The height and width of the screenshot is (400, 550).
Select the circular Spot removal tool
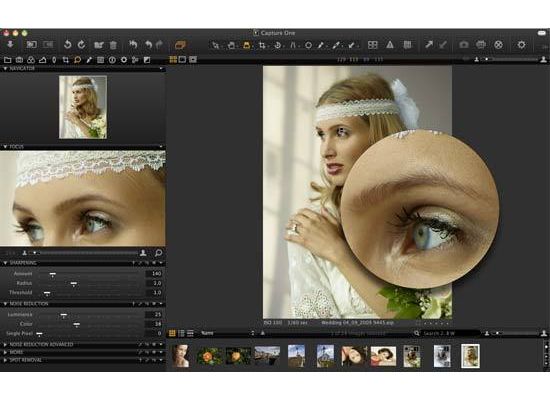308,45
